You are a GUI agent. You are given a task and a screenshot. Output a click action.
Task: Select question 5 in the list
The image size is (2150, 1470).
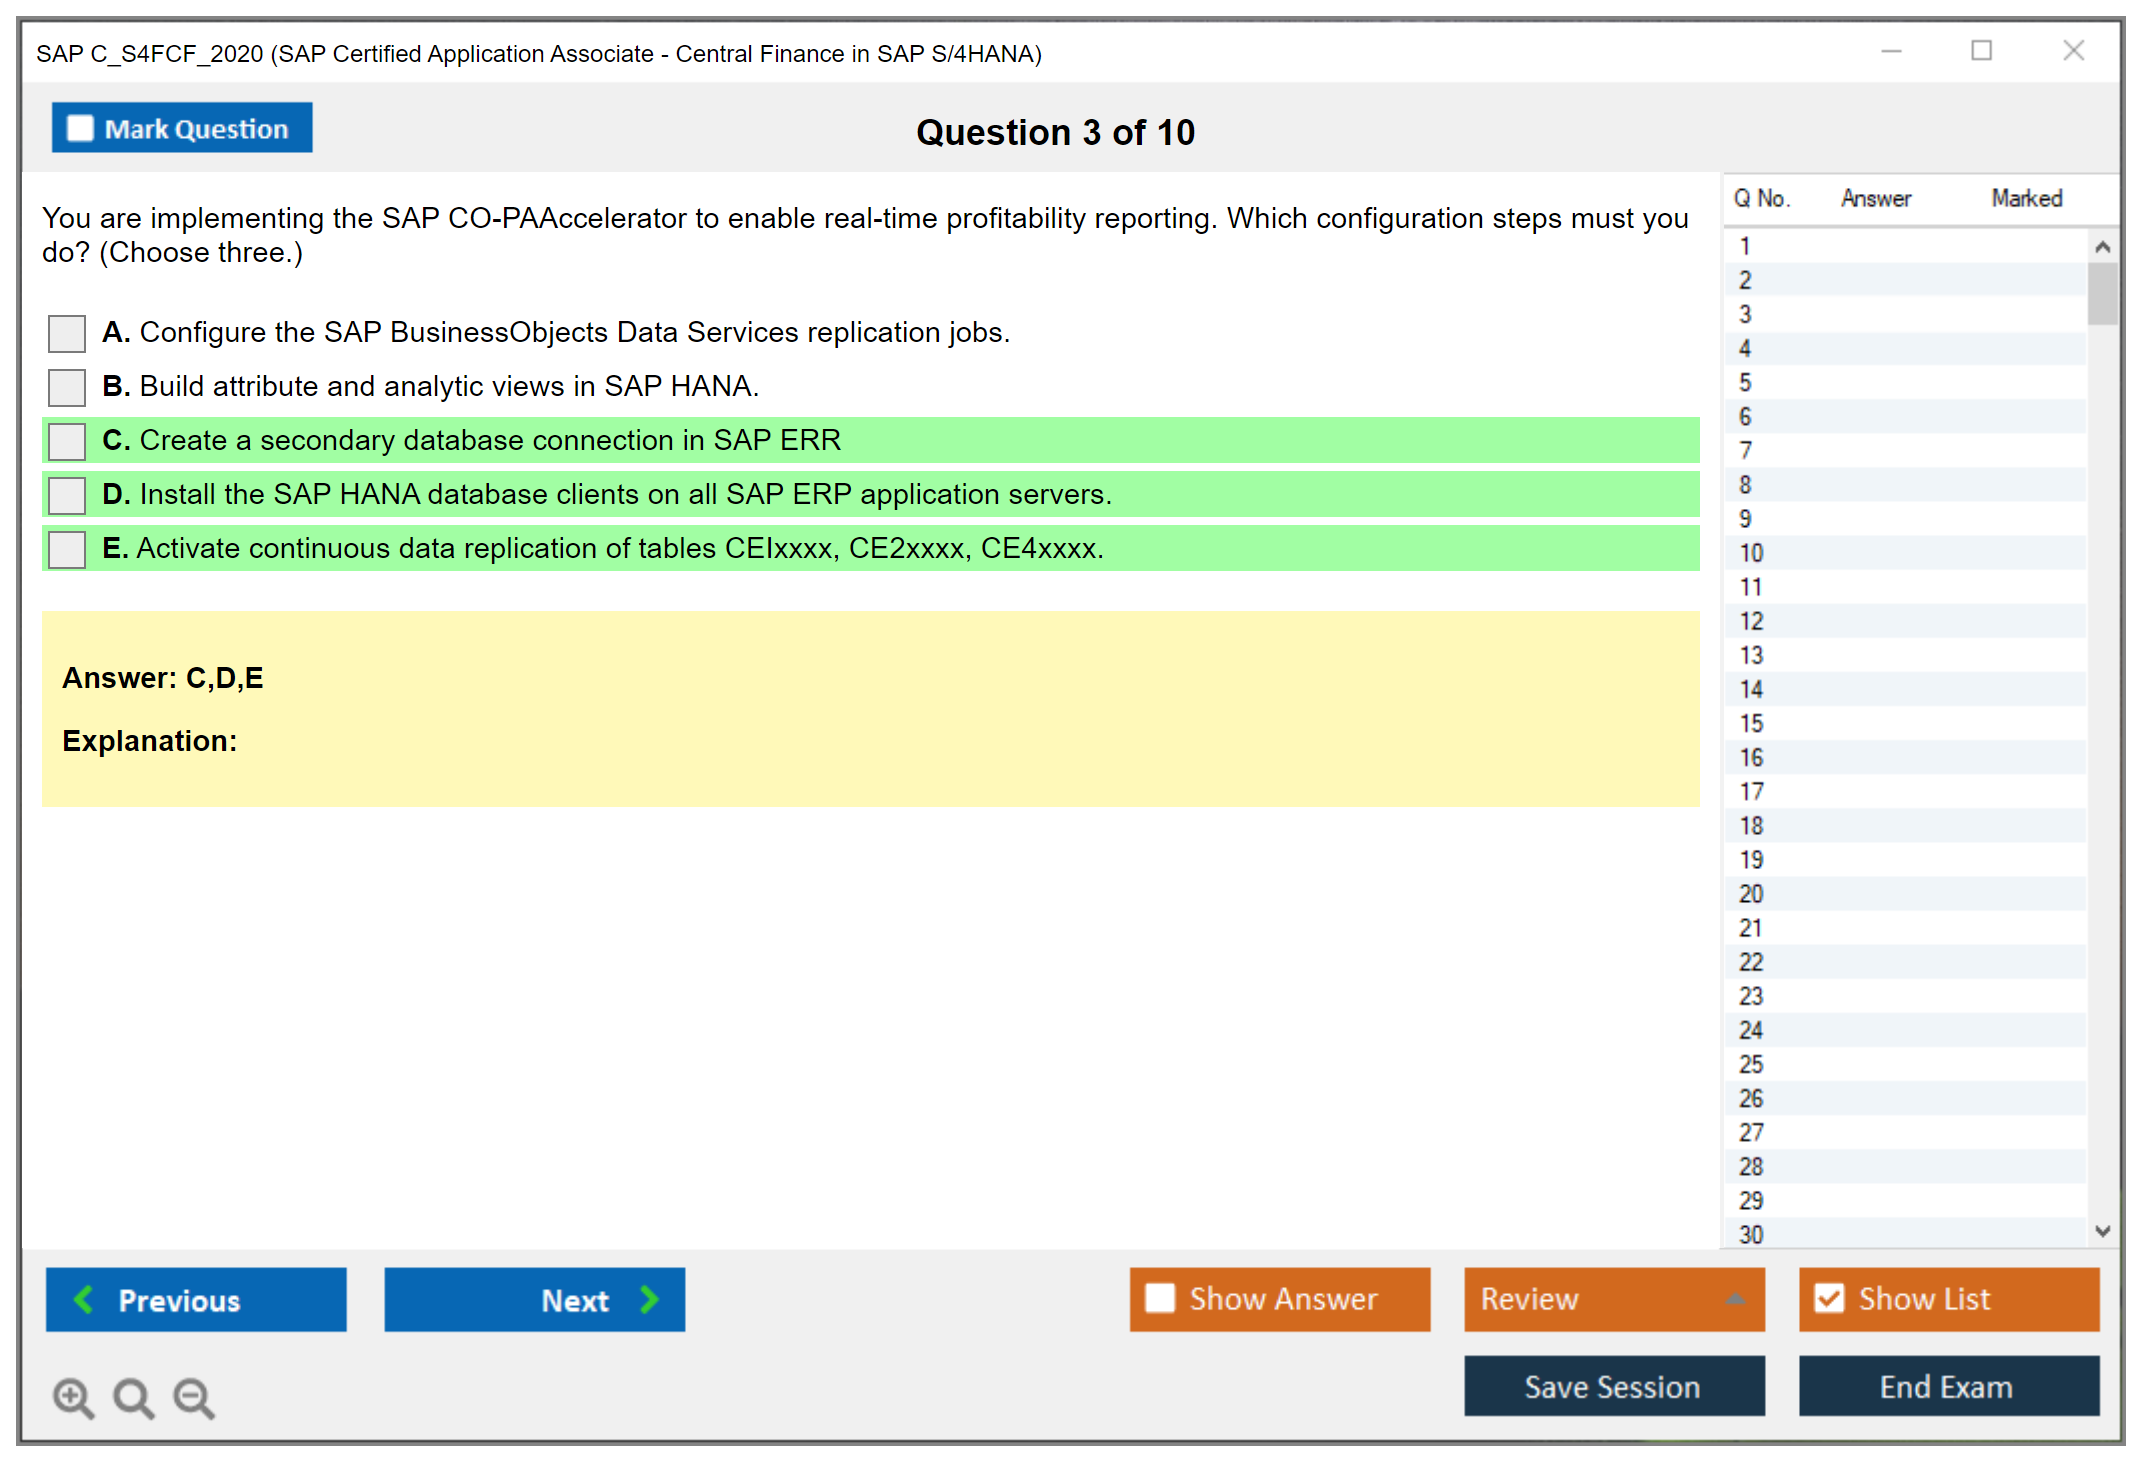pyautogui.click(x=1745, y=383)
